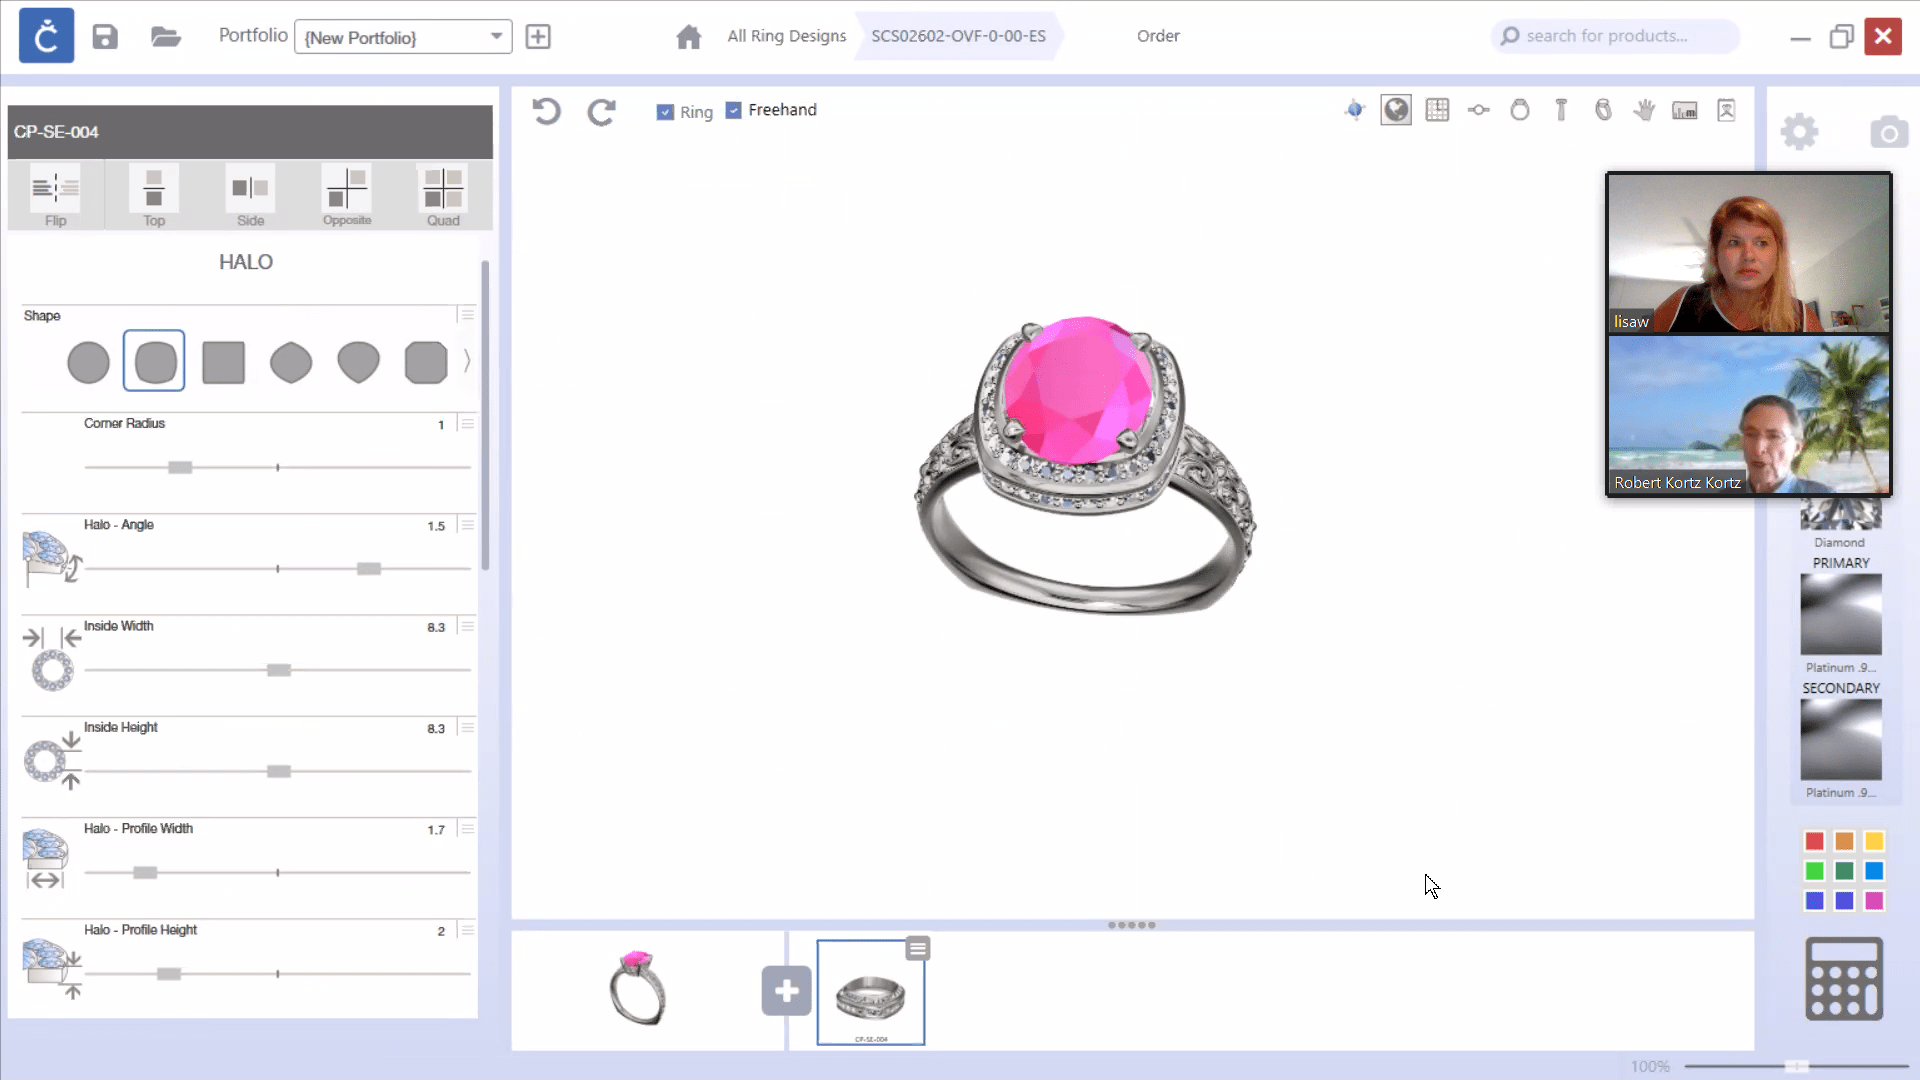This screenshot has width=1920, height=1080.
Task: Open the Order tab
Action: click(x=1158, y=36)
